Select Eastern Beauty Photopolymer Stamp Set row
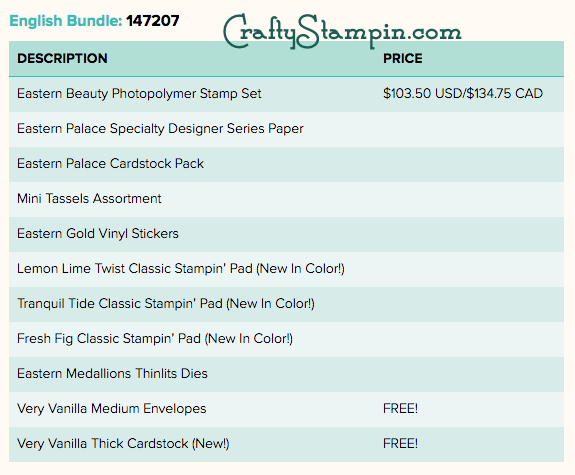 (x=286, y=94)
